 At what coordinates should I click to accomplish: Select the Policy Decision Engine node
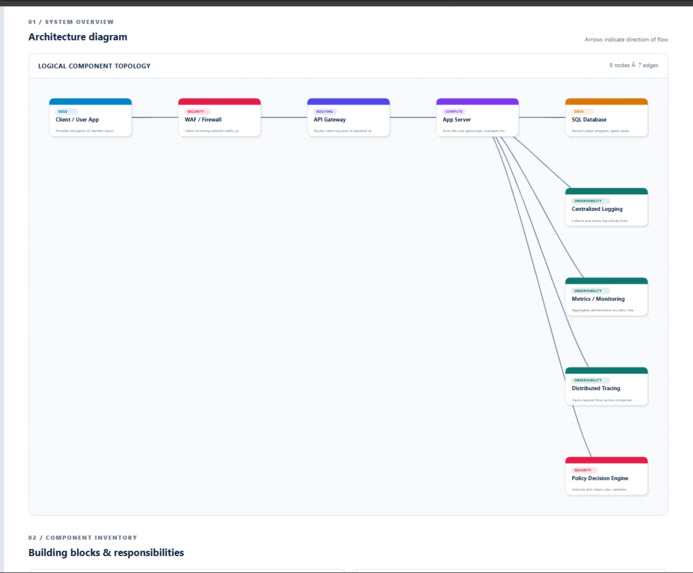point(607,477)
